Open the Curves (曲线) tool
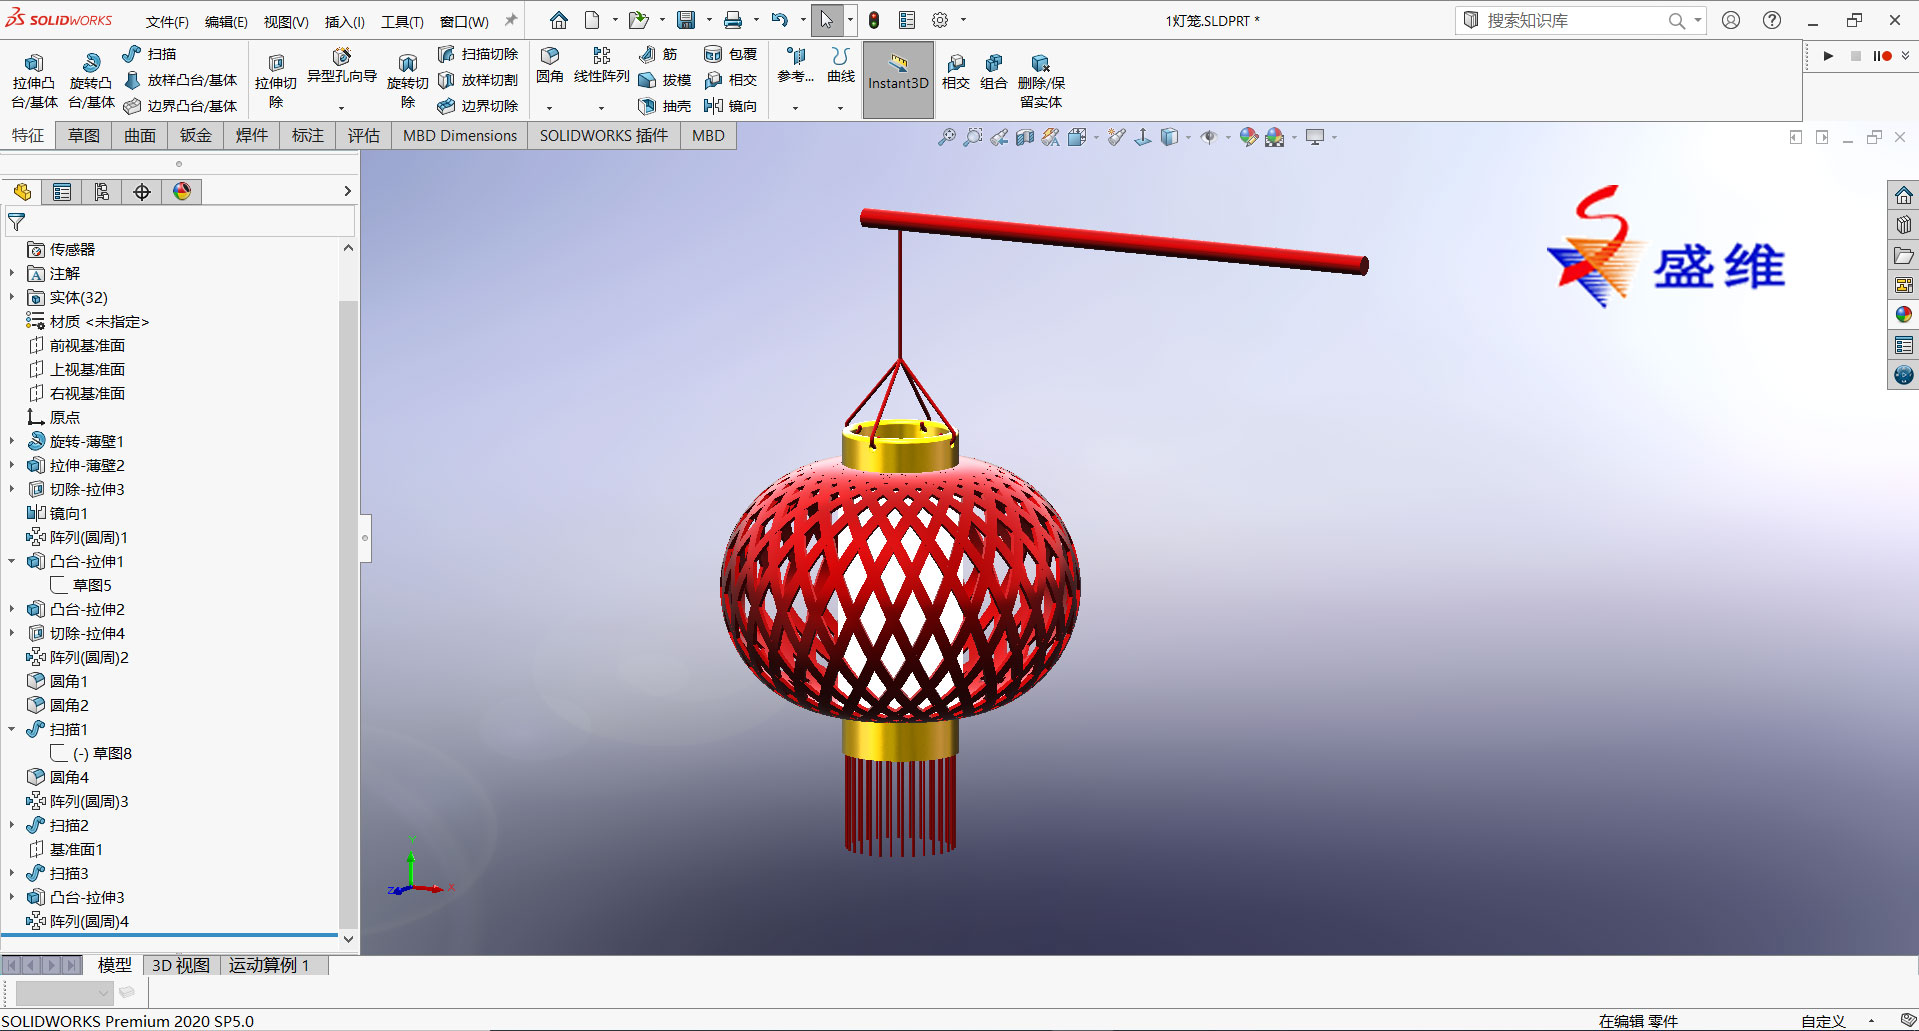 coord(841,65)
